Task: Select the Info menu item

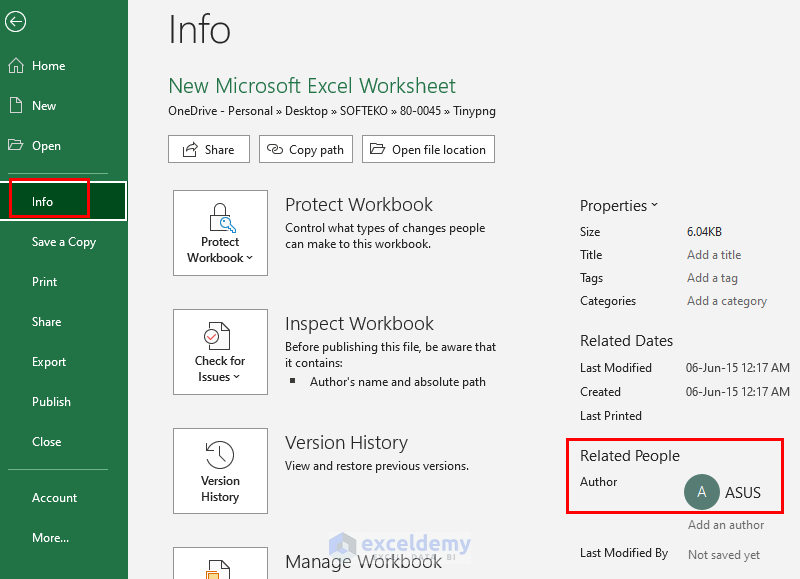Action: coord(42,202)
